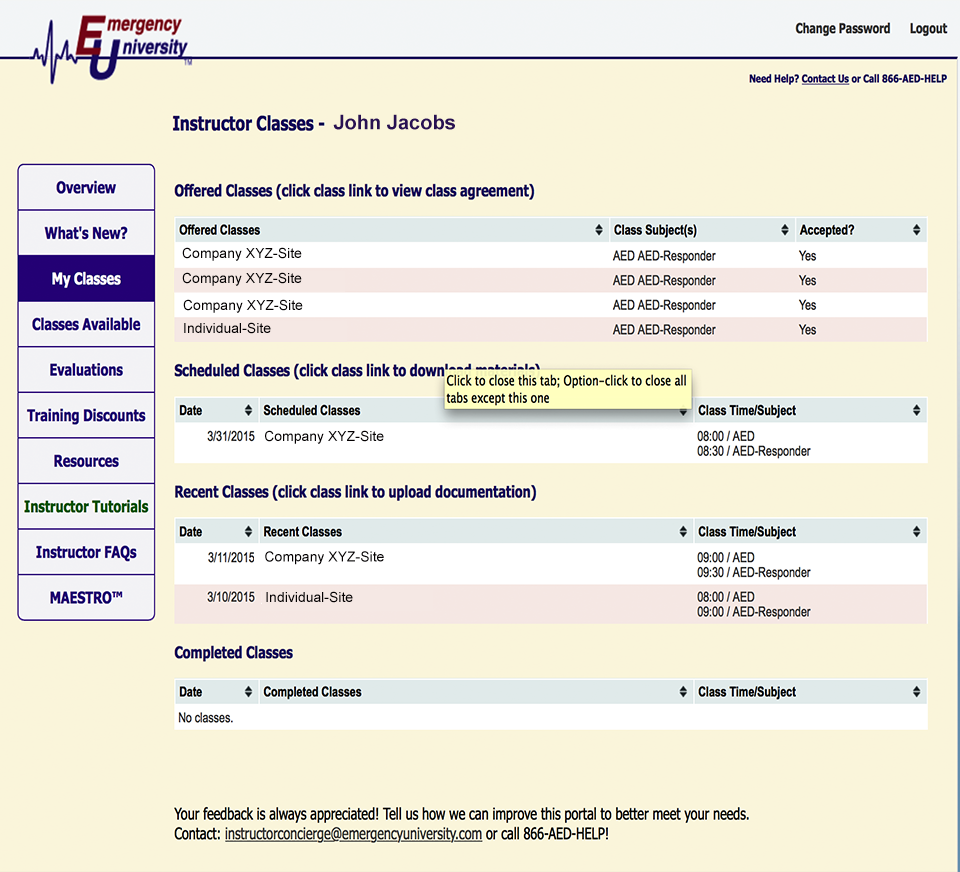
Task: Select the 3/10/2015 date cell
Action: 230,597
